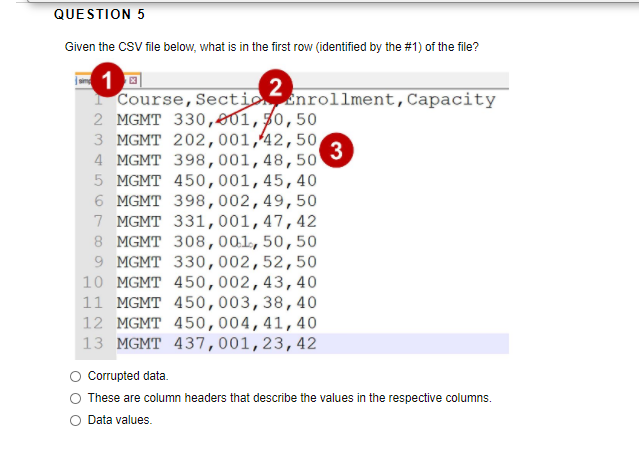Click the row 'MGMT 330,001,50,50'
The height and width of the screenshot is (451, 639).
tap(217, 119)
